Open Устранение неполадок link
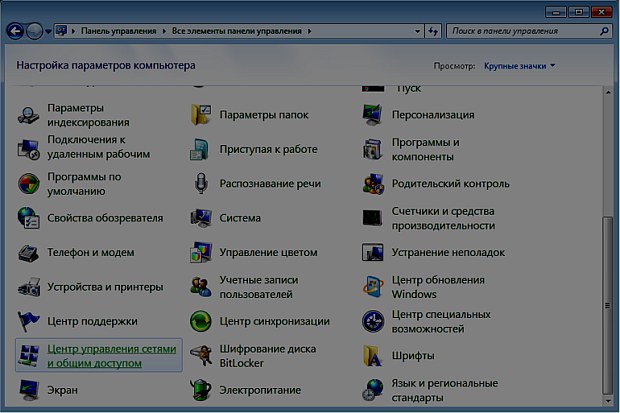This screenshot has height=413, width=620. [x=448, y=253]
